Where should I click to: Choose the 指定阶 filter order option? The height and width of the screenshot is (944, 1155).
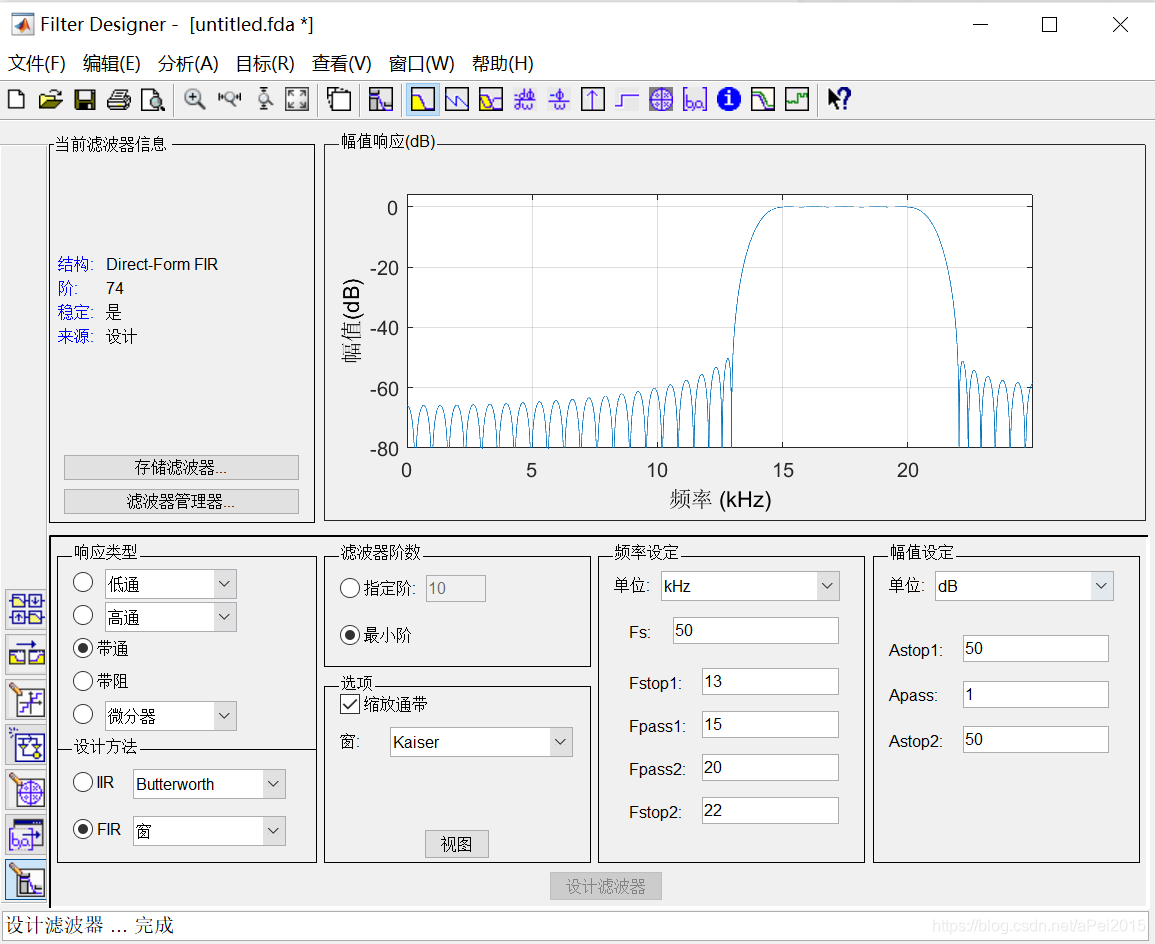[350, 588]
